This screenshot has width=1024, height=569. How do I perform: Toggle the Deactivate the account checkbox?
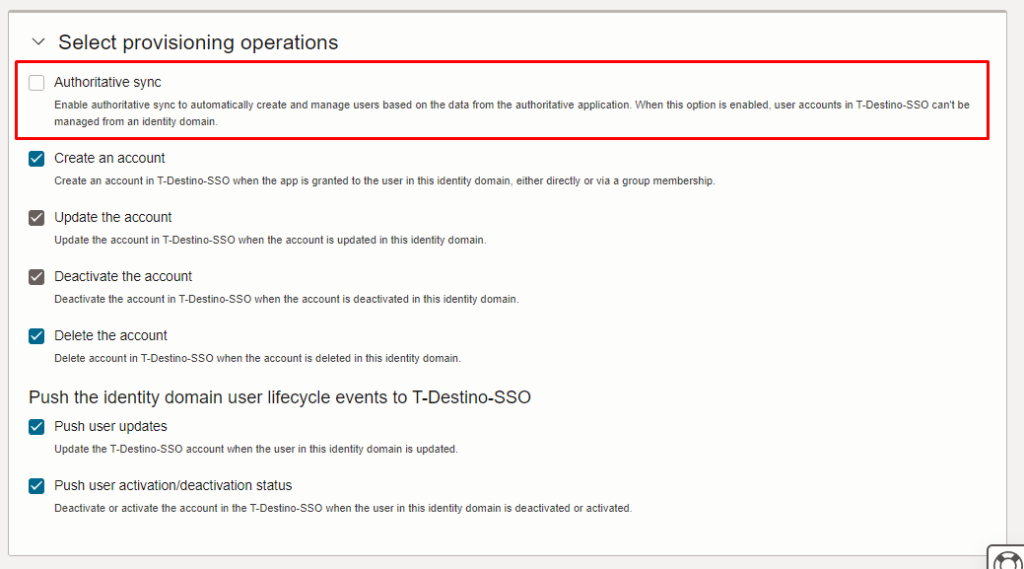(37, 277)
